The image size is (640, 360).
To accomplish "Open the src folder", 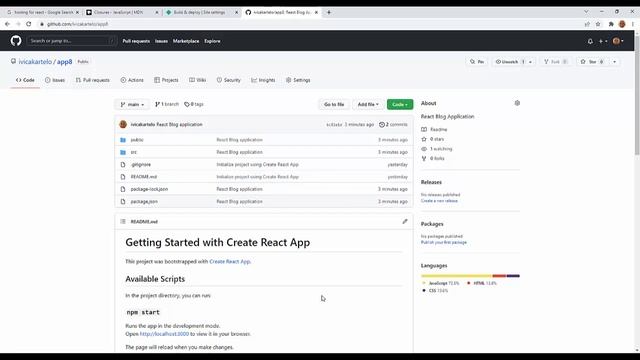I will 133,152.
